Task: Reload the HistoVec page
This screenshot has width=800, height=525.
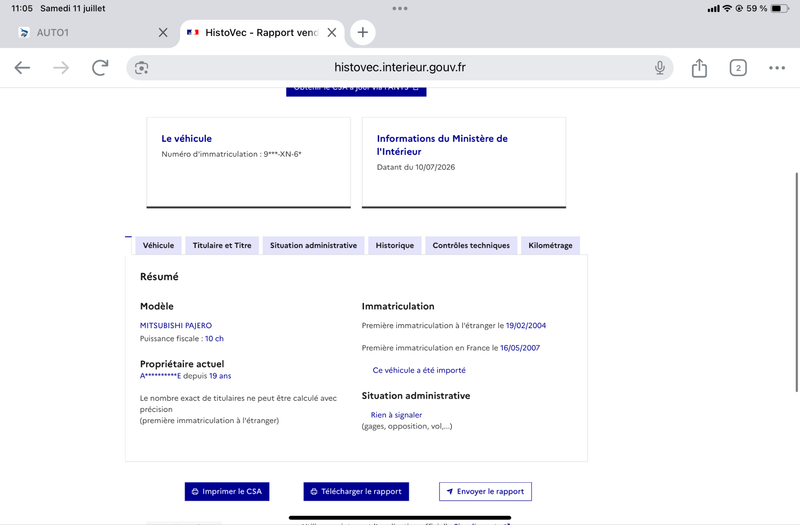Action: pyautogui.click(x=100, y=68)
